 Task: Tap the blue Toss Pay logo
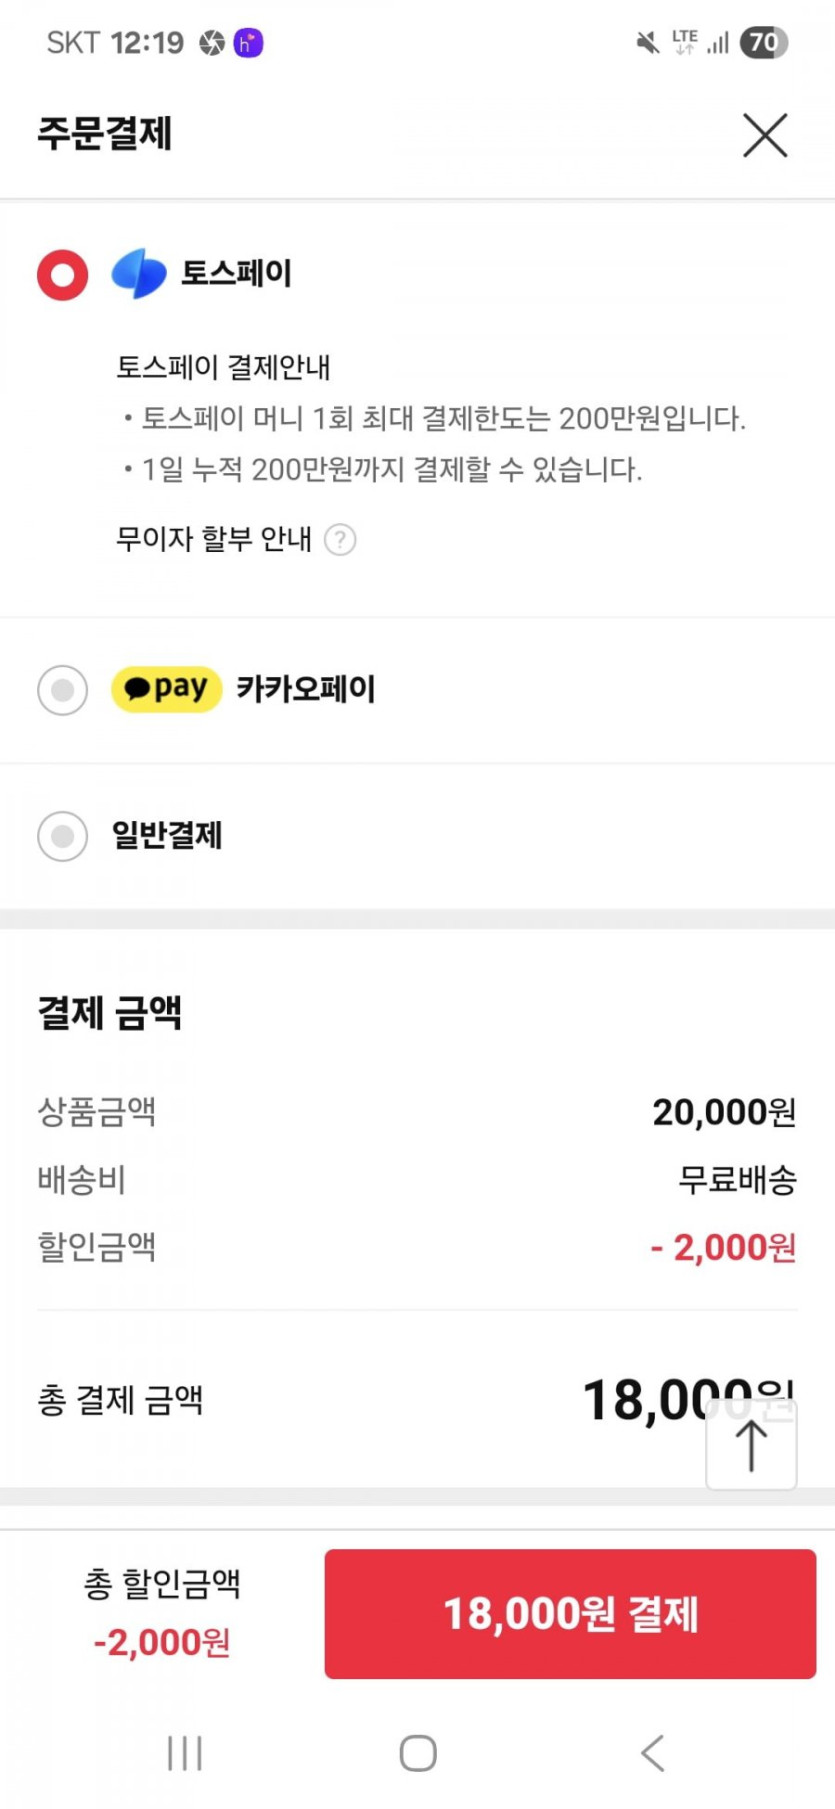pyautogui.click(x=139, y=273)
